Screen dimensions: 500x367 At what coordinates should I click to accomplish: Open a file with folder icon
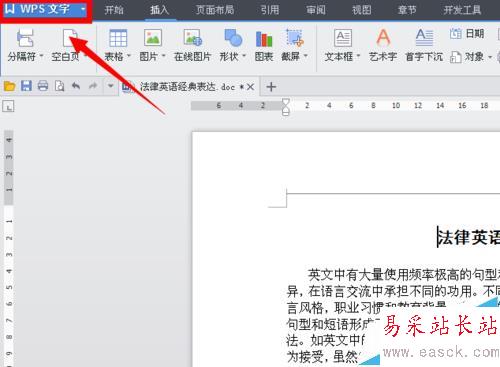[10, 86]
